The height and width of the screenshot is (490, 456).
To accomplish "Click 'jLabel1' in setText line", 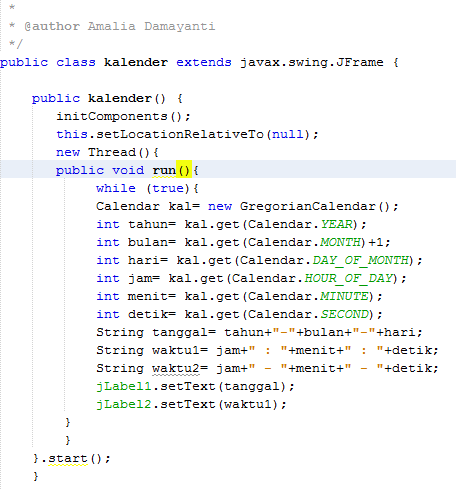I will click(x=124, y=386).
